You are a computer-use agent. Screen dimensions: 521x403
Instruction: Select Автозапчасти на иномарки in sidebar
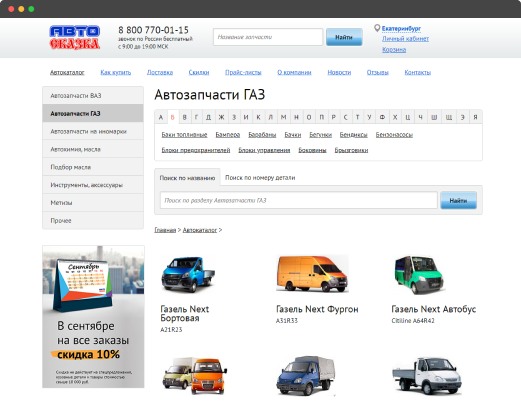pos(93,131)
